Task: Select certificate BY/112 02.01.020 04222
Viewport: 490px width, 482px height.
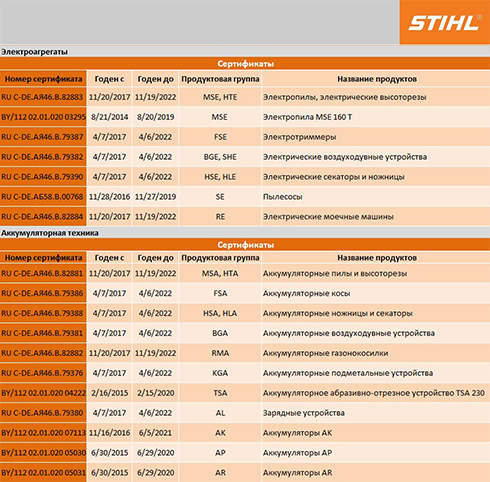Action: tap(43, 393)
